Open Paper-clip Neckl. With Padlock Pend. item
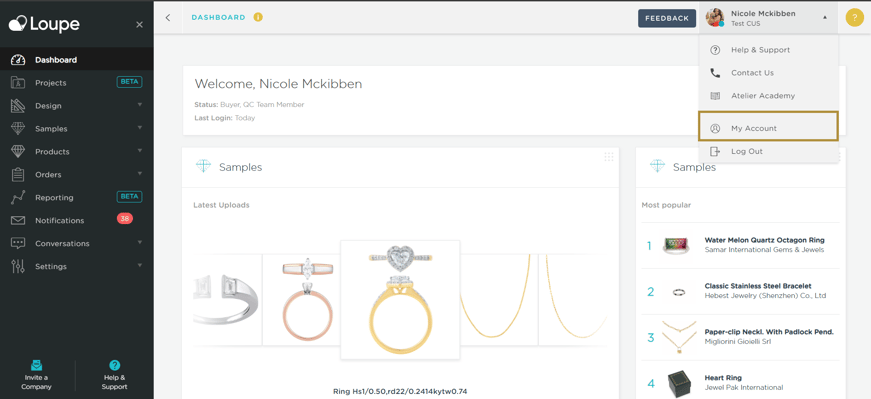 coord(769,332)
